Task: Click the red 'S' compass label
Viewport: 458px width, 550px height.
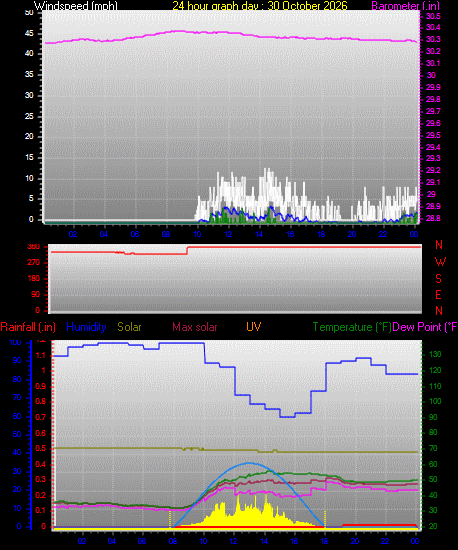Action: coord(438,279)
